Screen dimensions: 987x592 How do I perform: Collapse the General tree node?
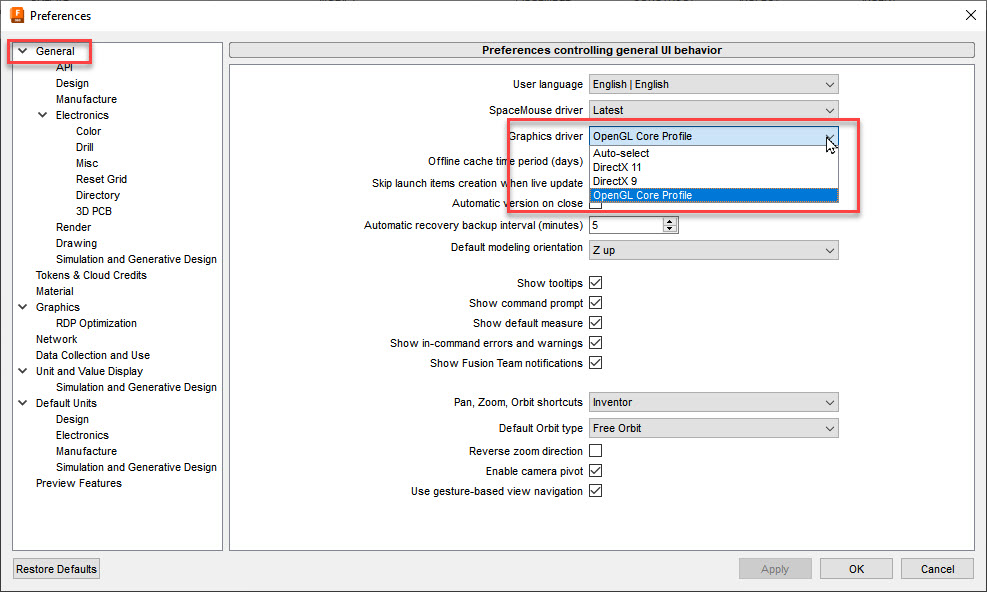[x=23, y=51]
